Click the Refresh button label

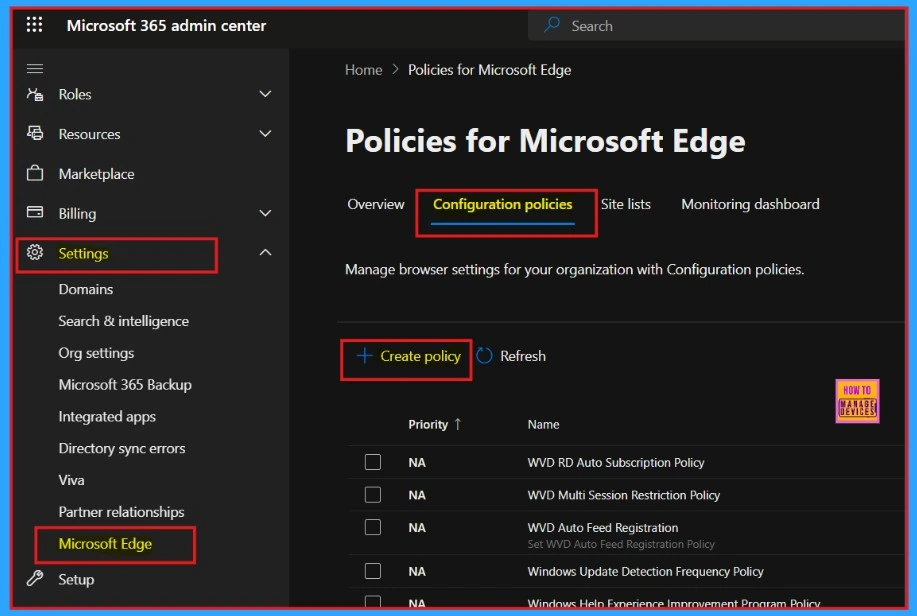click(523, 356)
